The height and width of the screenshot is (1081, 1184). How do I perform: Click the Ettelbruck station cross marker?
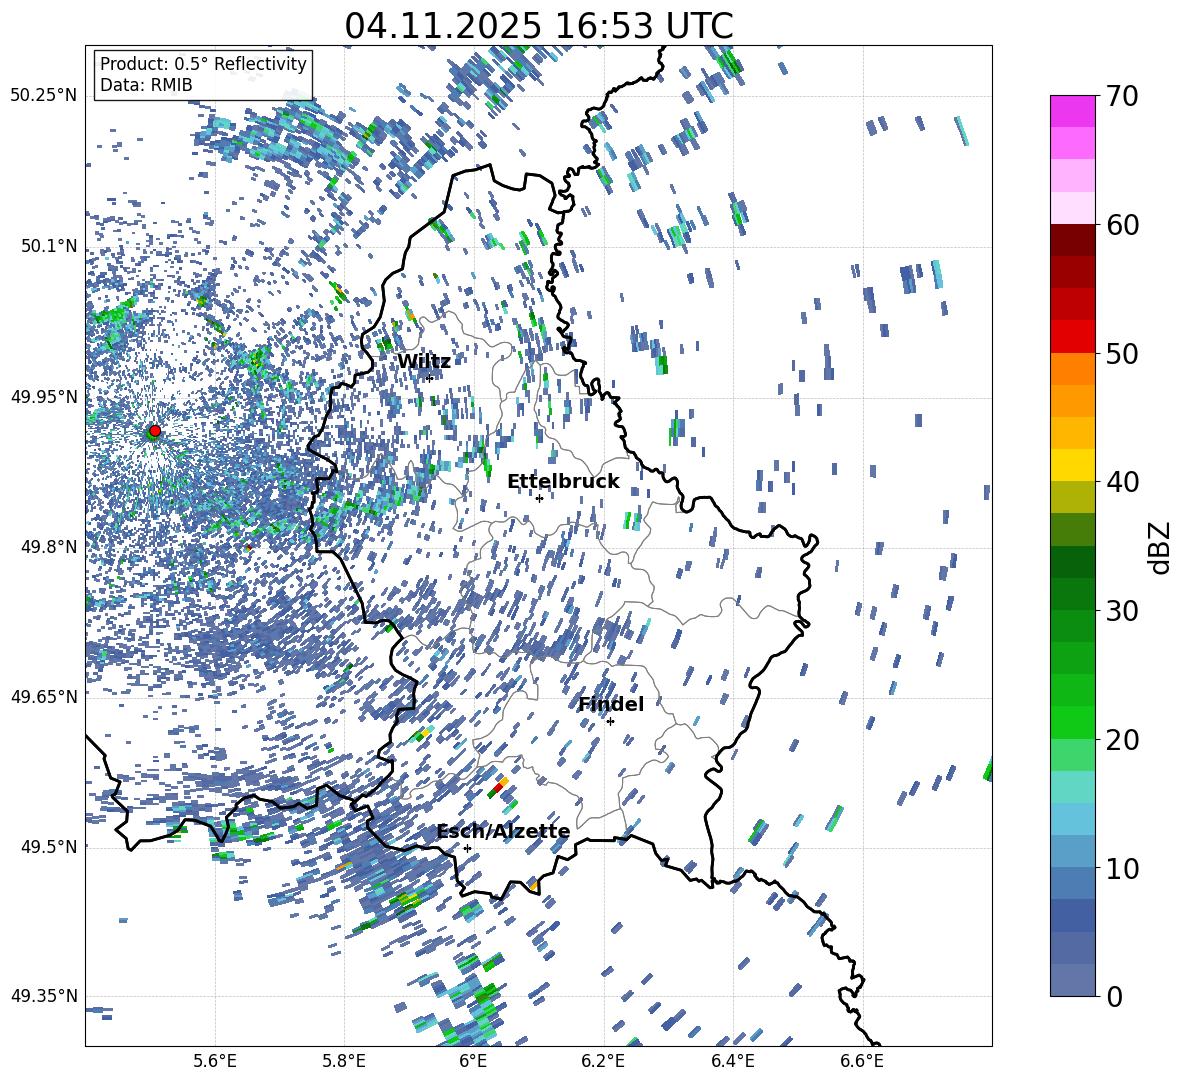539,498
